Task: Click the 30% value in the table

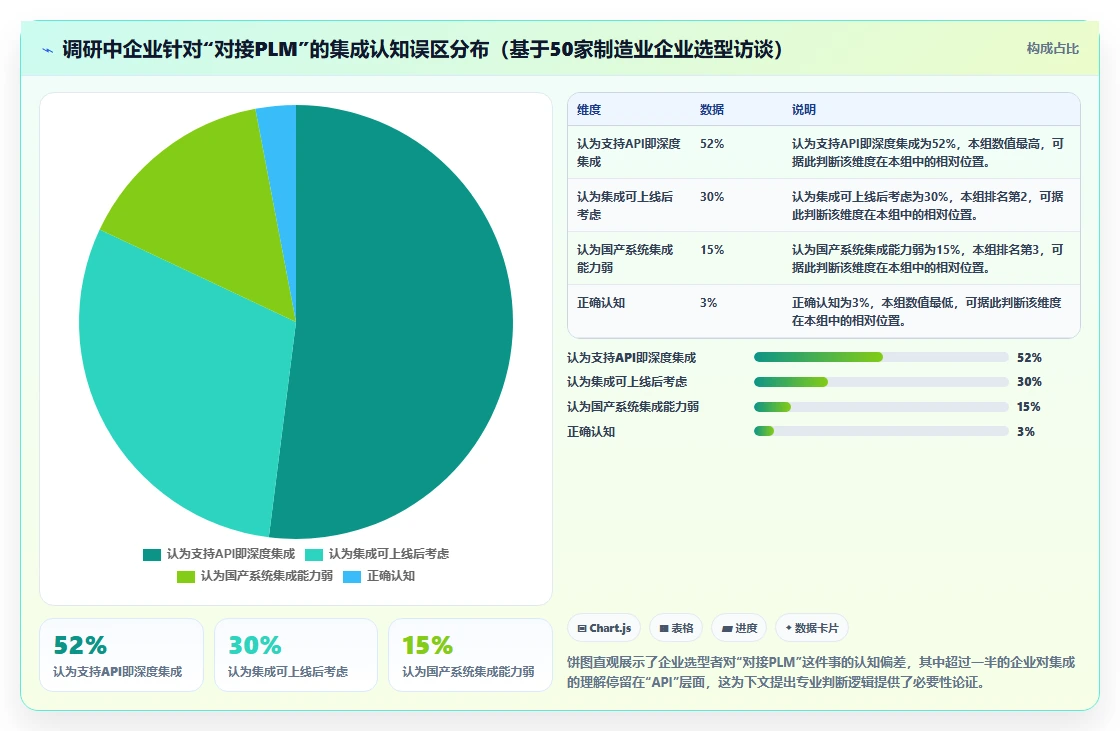Action: pos(711,197)
